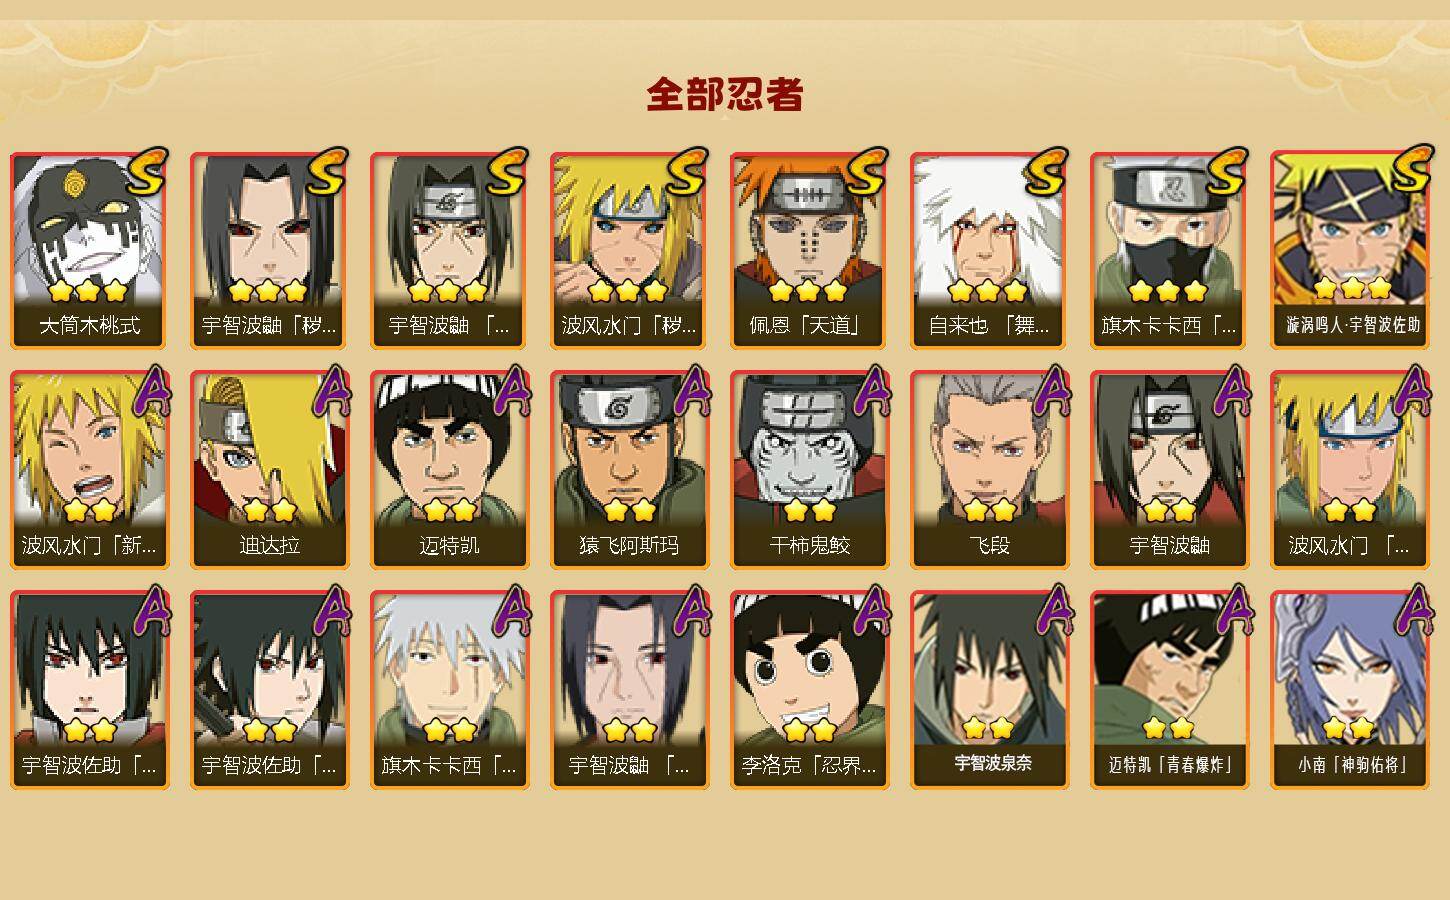The width and height of the screenshot is (1450, 900).
Task: Select the 漩涡鸣人·宇智波佐助 S-rank card
Action: pos(1349,250)
